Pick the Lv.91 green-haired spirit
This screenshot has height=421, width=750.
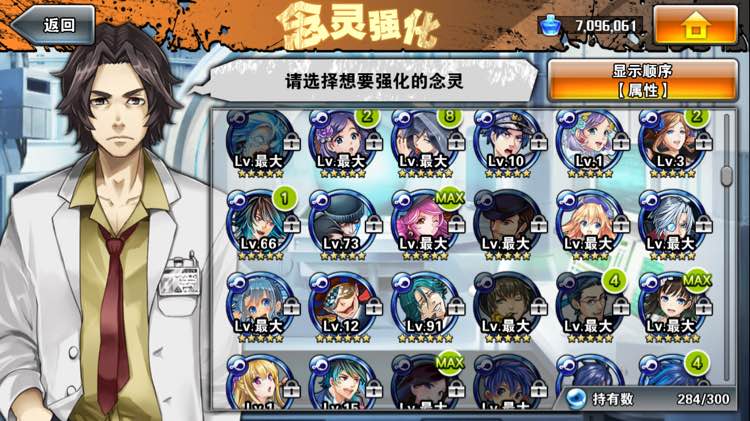425,307
